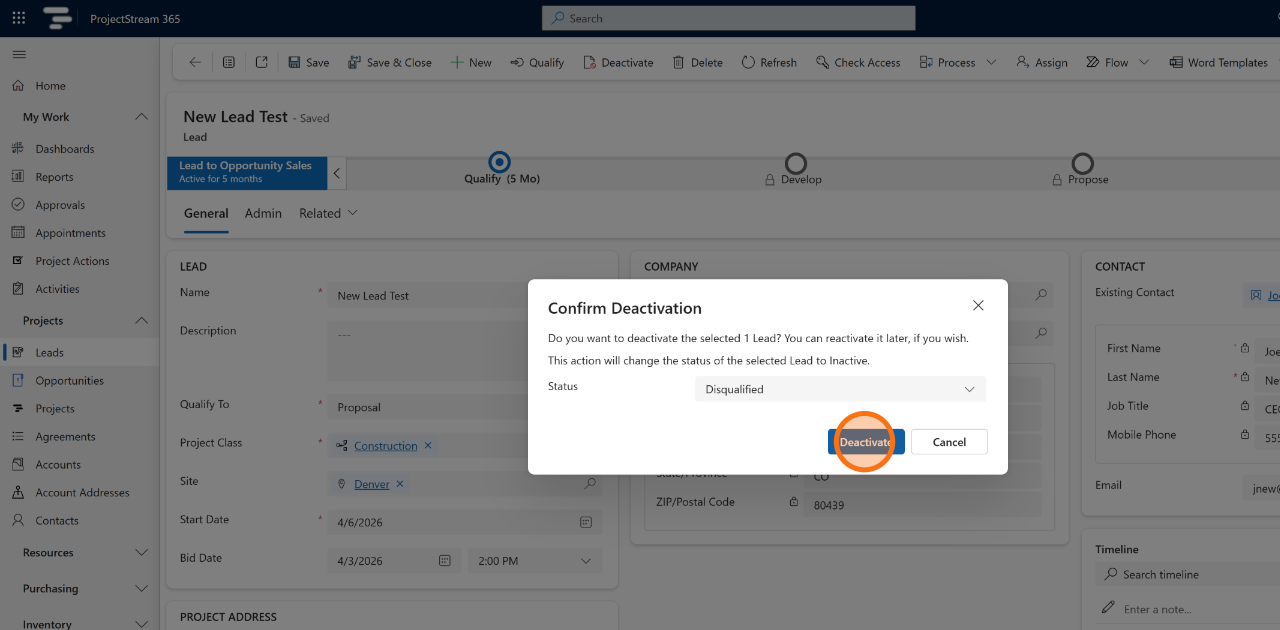Expand the Process menu chevron
Image resolution: width=1280 pixels, height=630 pixels.
pos(991,62)
